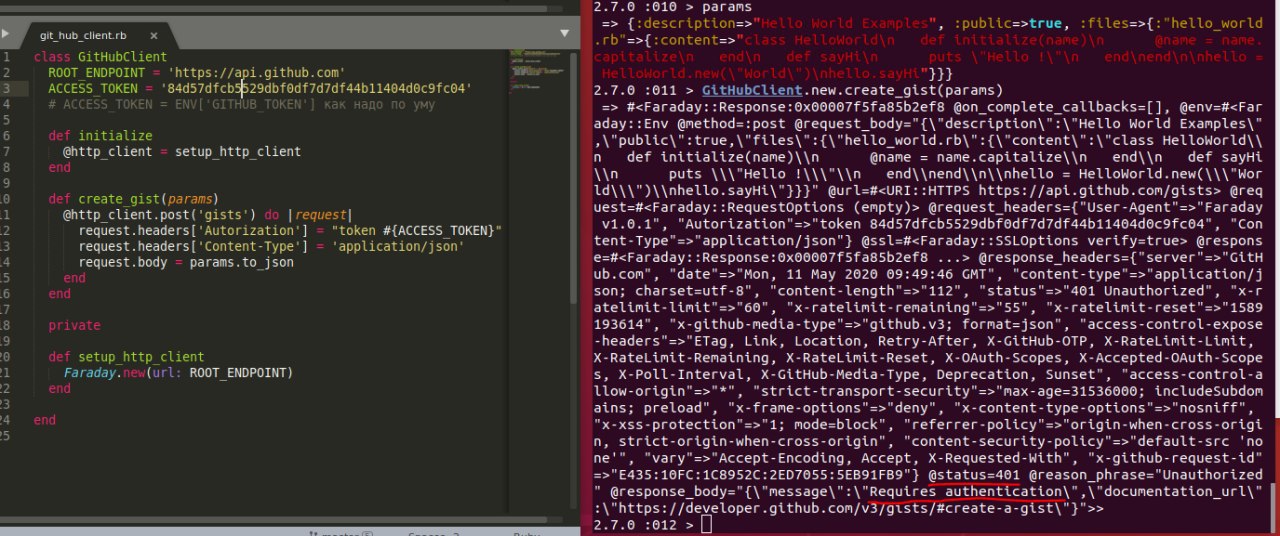Click 'def create_gist(params)' line
1280x536 pixels.
click(x=133, y=199)
